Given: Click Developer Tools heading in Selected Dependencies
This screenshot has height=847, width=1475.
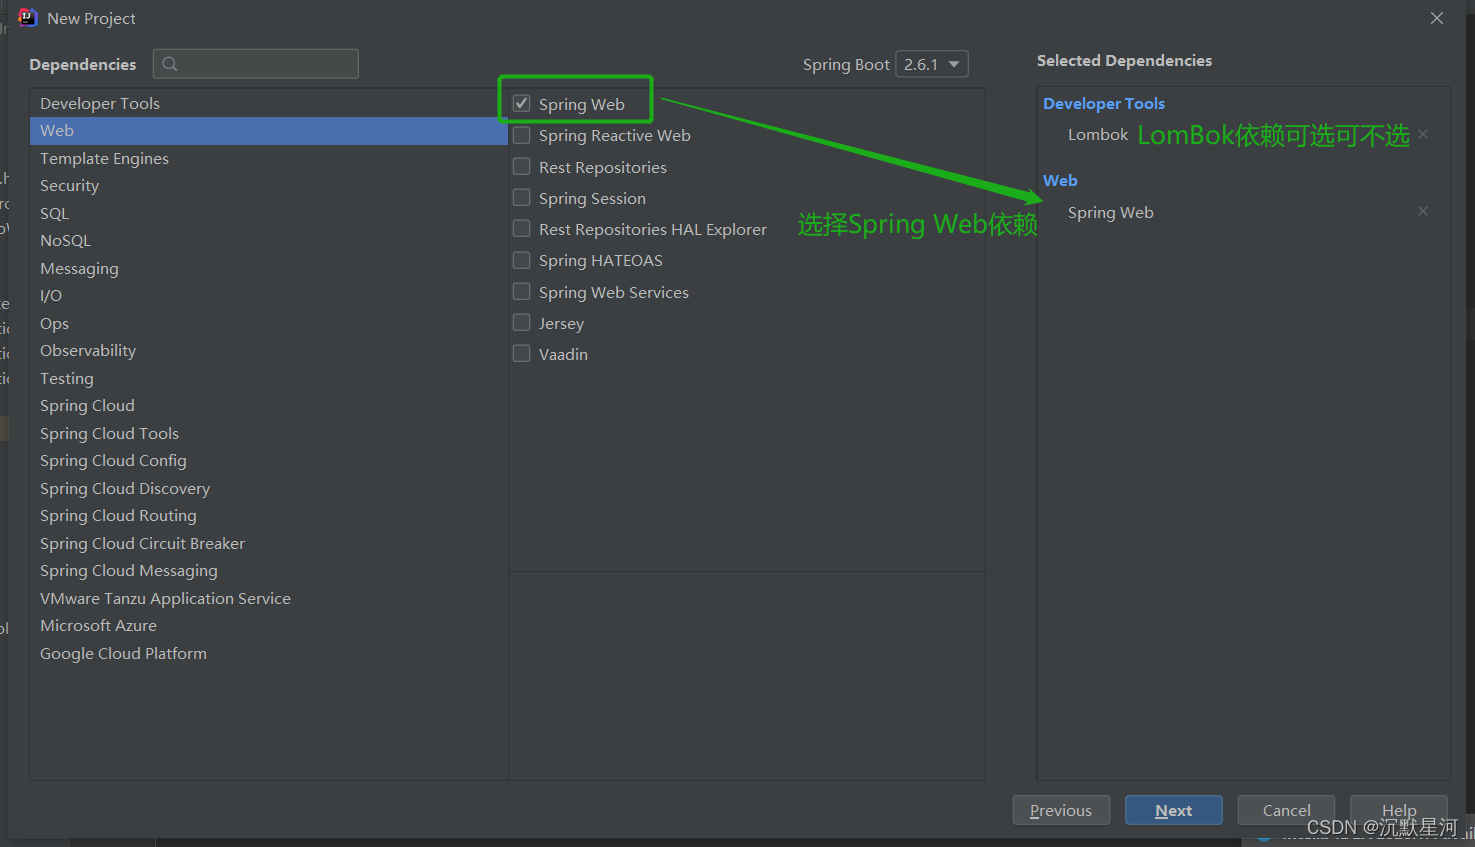Looking at the screenshot, I should tap(1104, 103).
